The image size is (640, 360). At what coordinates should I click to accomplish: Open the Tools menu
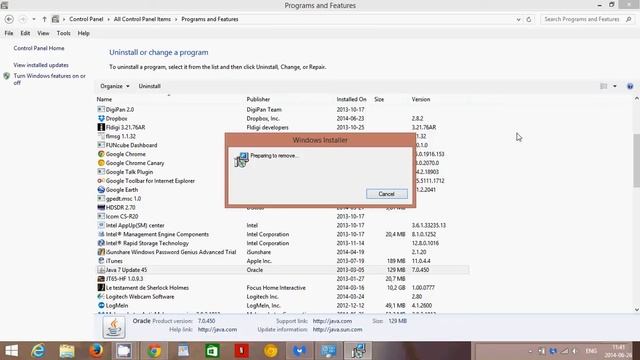point(63,33)
